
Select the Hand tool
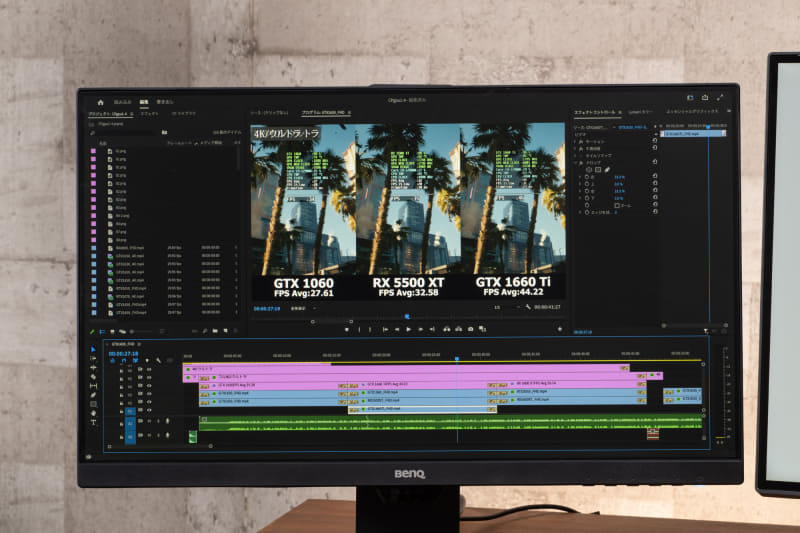[93, 413]
